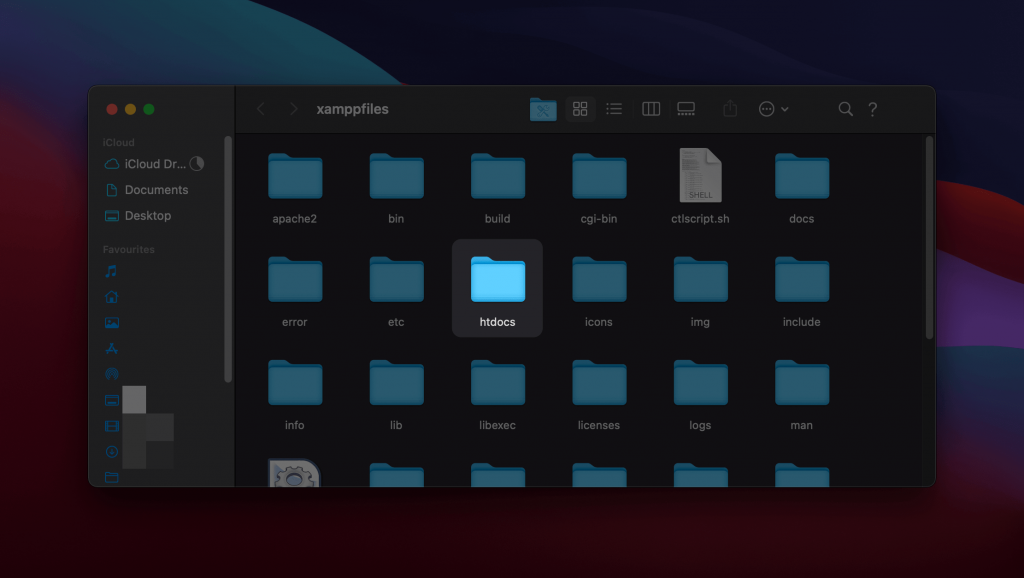Open AirDrop from sidebar
Screen dimensions: 1024x578
coord(112,374)
